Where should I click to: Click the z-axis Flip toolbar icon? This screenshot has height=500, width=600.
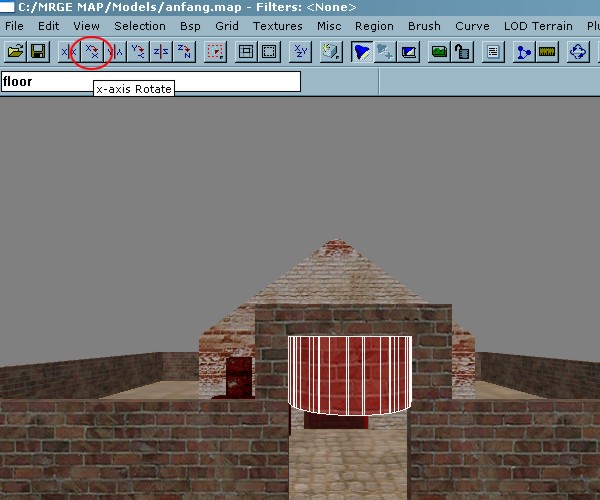click(161, 51)
